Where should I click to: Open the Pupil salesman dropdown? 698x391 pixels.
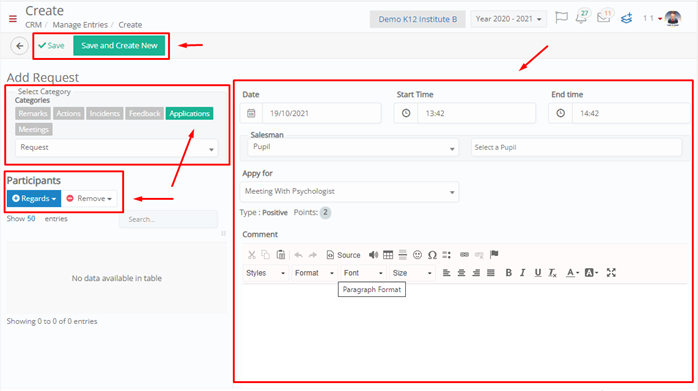point(353,147)
